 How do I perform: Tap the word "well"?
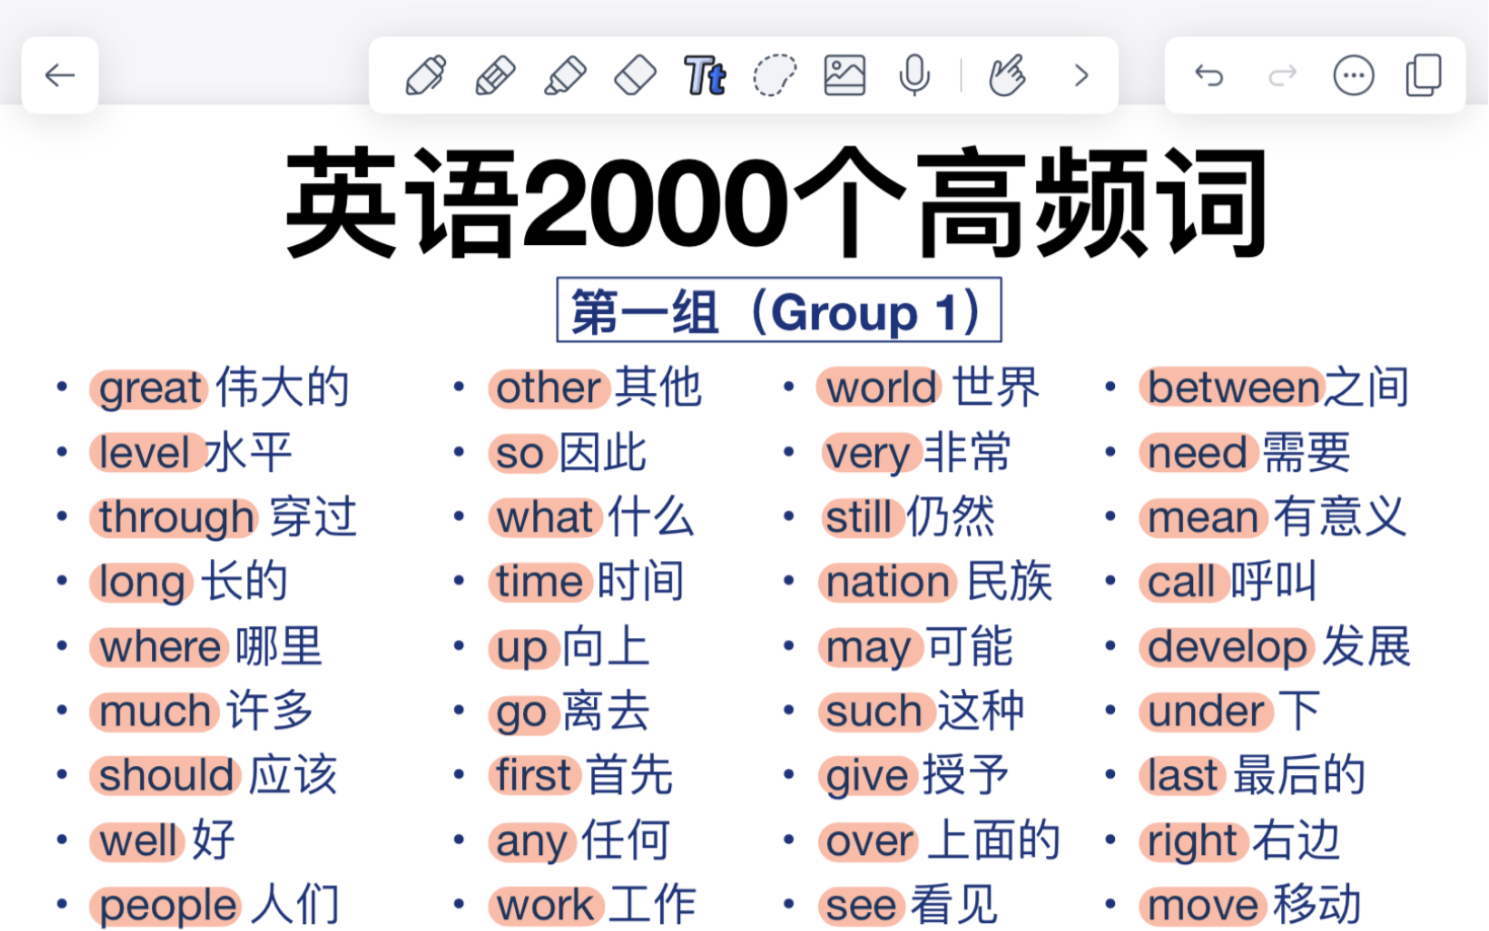pos(139,841)
